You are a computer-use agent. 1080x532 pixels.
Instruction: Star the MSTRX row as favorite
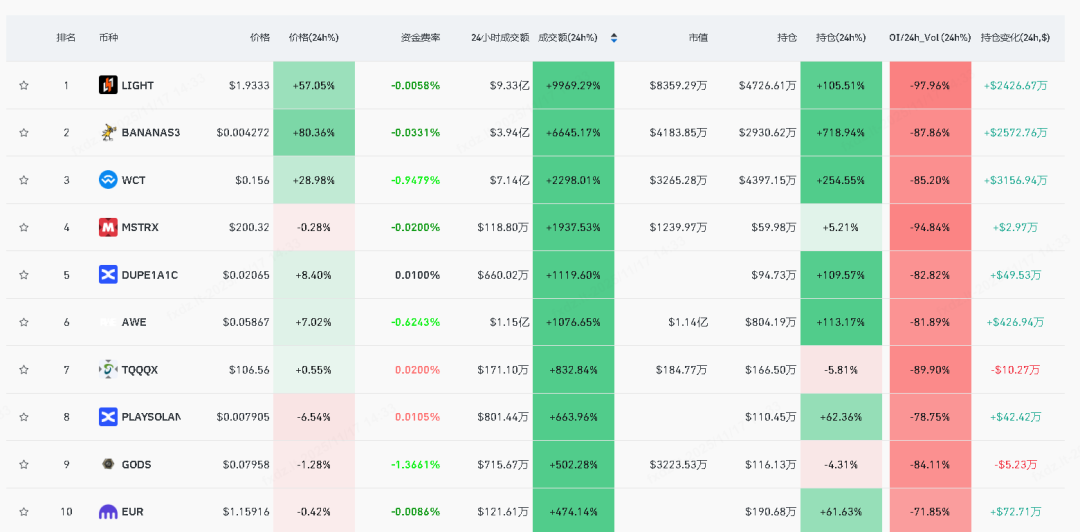[24, 227]
